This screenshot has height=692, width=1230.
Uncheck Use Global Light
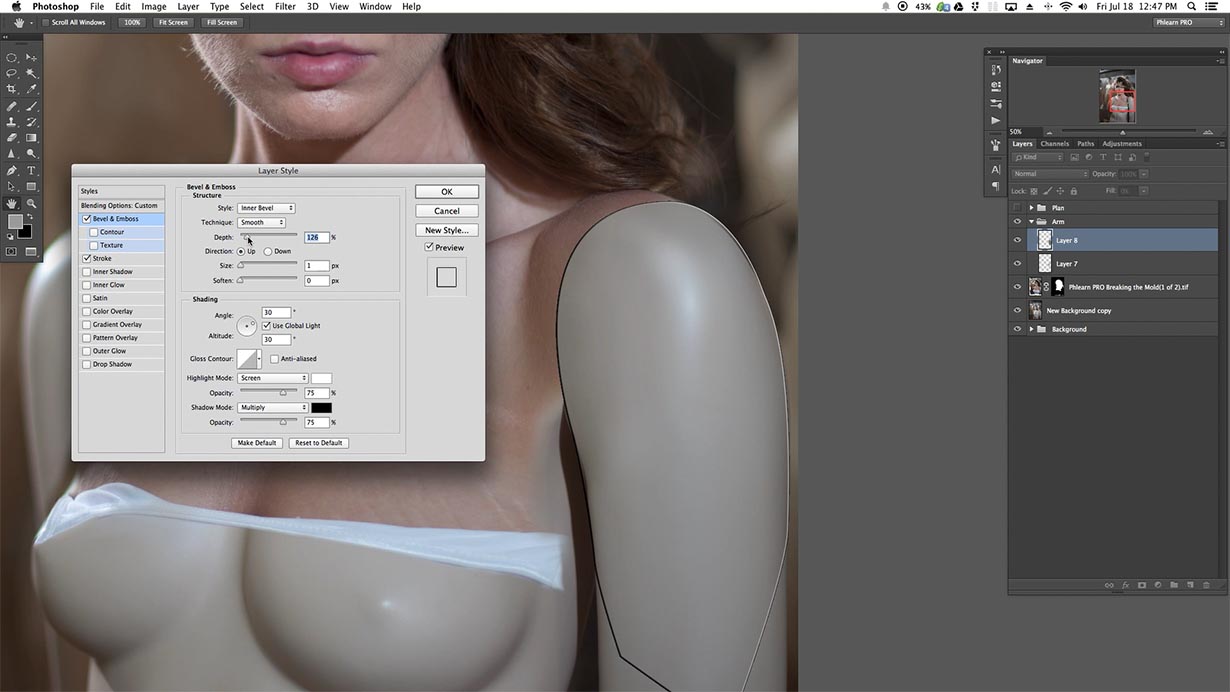coord(266,326)
